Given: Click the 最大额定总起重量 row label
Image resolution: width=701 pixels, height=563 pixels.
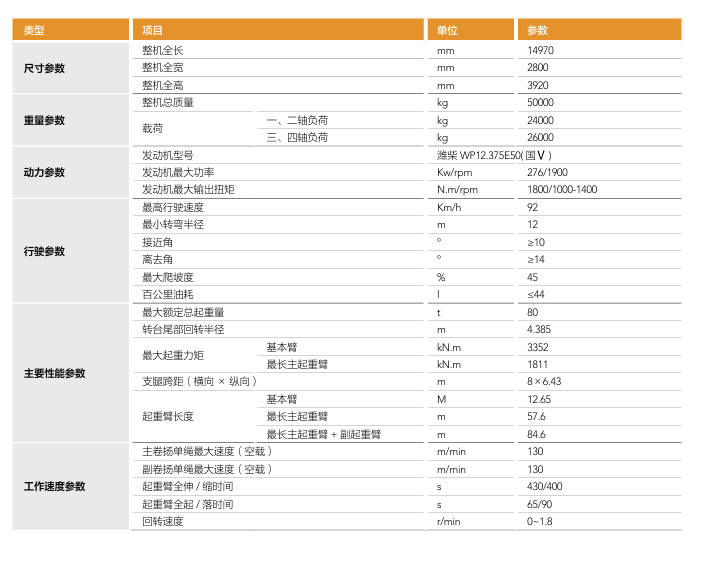Looking at the screenshot, I should click(x=183, y=312).
